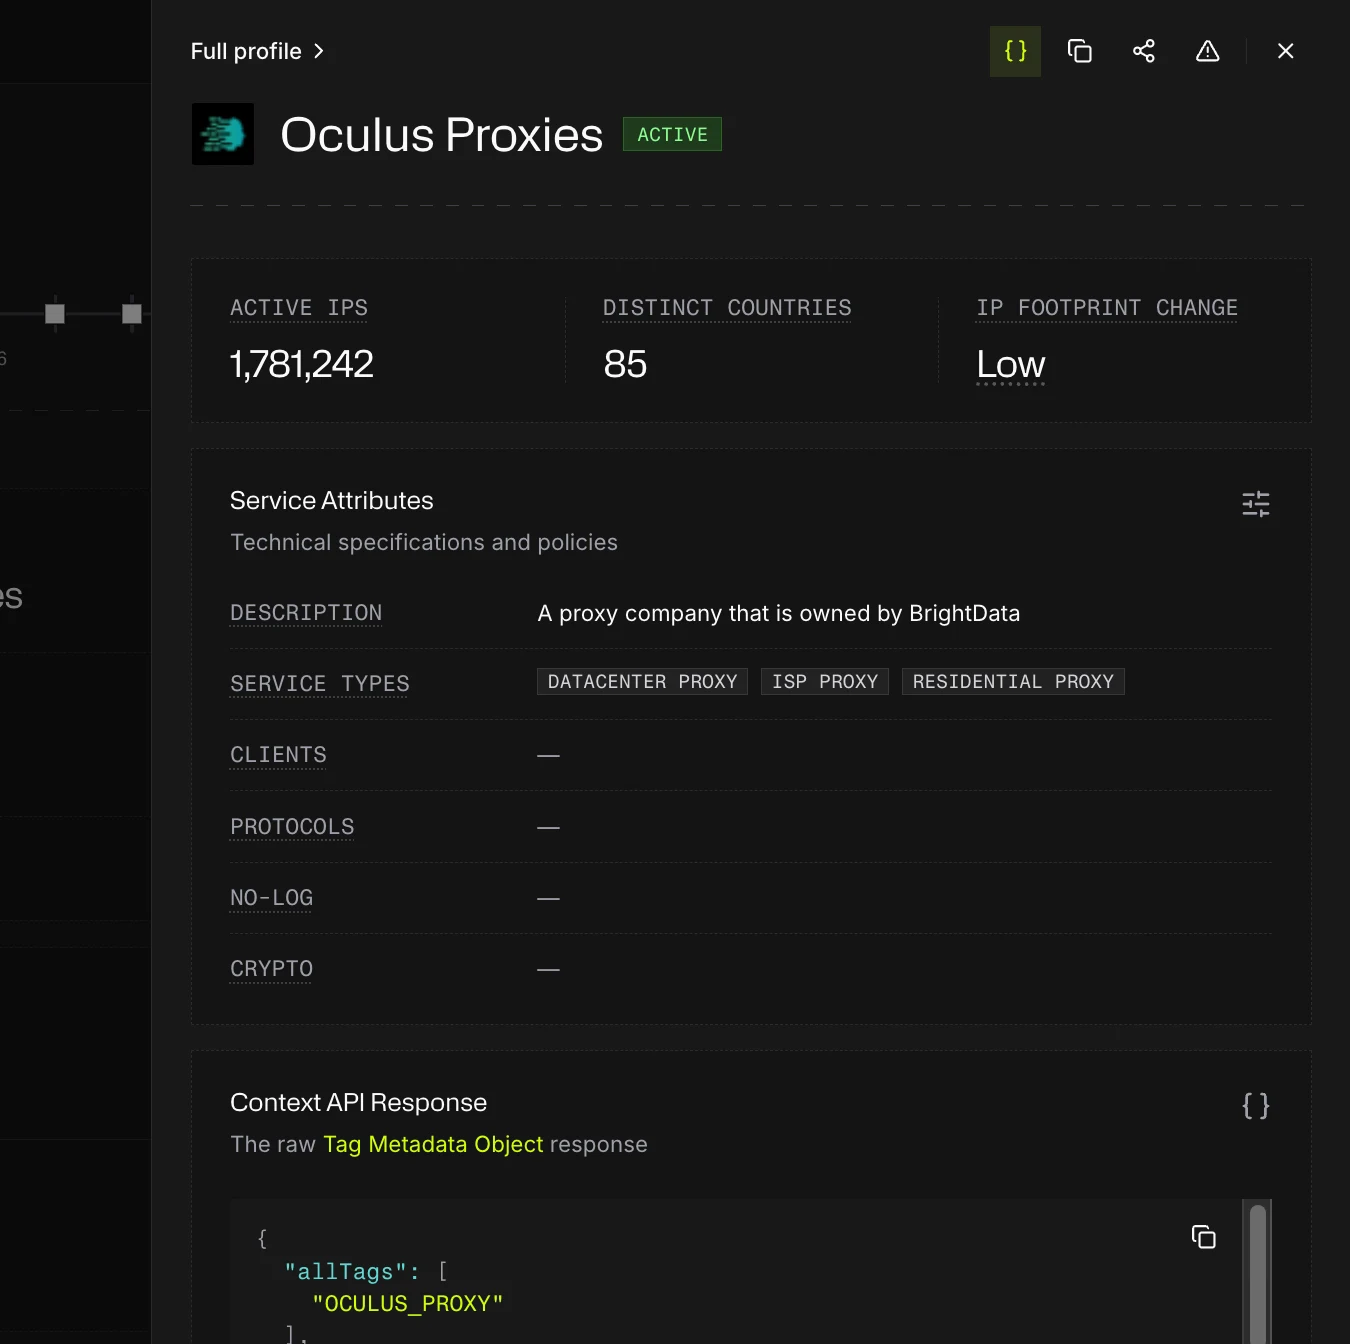Click the warning triangle report icon

coord(1208,51)
